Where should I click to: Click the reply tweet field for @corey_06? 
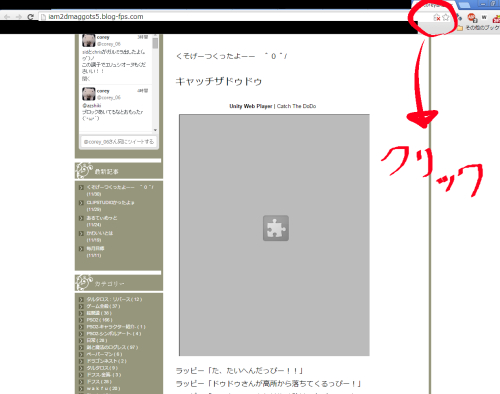pyautogui.click(x=119, y=142)
